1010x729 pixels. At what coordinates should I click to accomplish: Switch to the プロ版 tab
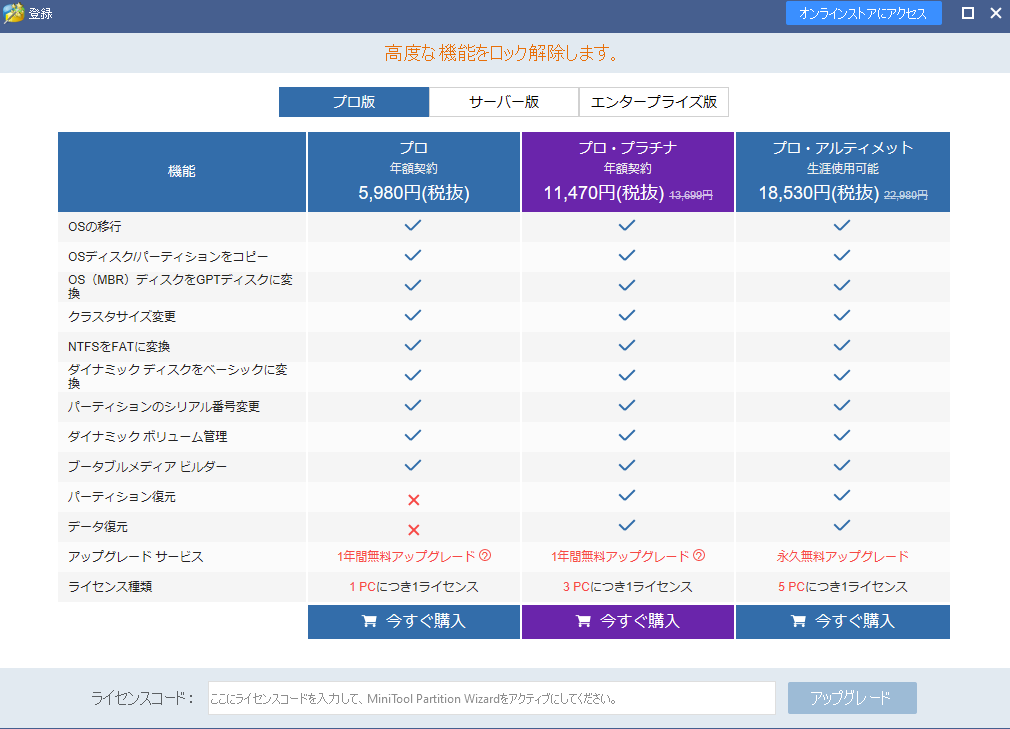coord(354,102)
